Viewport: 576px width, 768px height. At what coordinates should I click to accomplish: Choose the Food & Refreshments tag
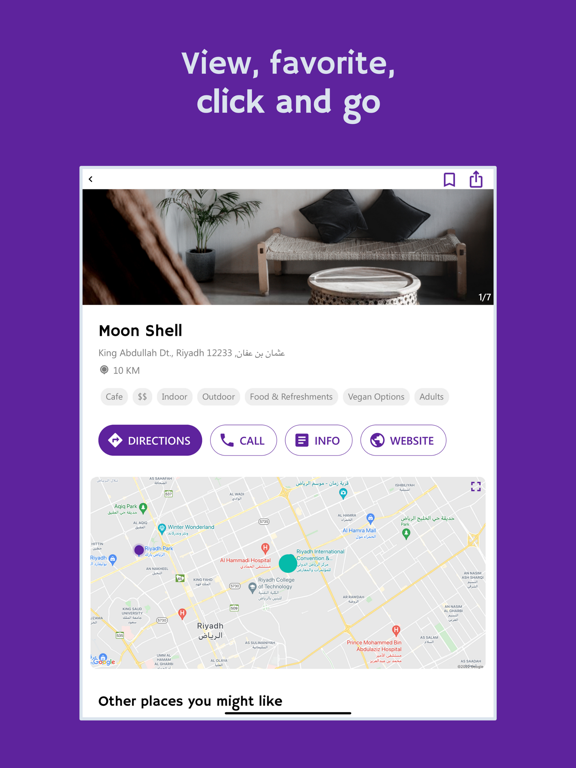(x=291, y=397)
